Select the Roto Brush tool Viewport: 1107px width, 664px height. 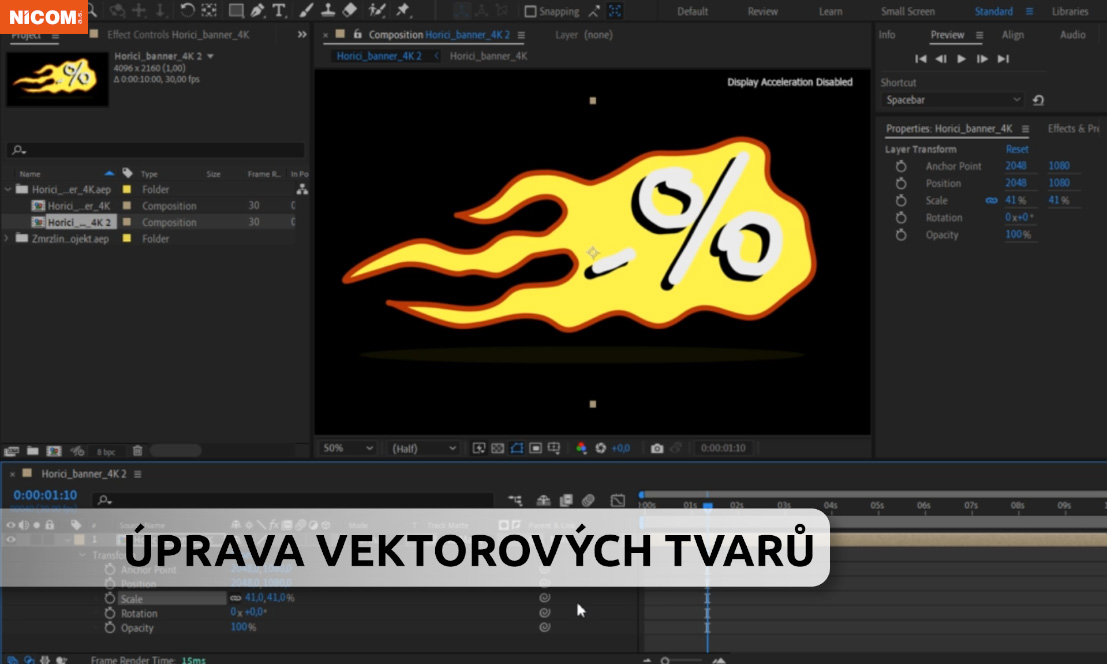click(377, 10)
